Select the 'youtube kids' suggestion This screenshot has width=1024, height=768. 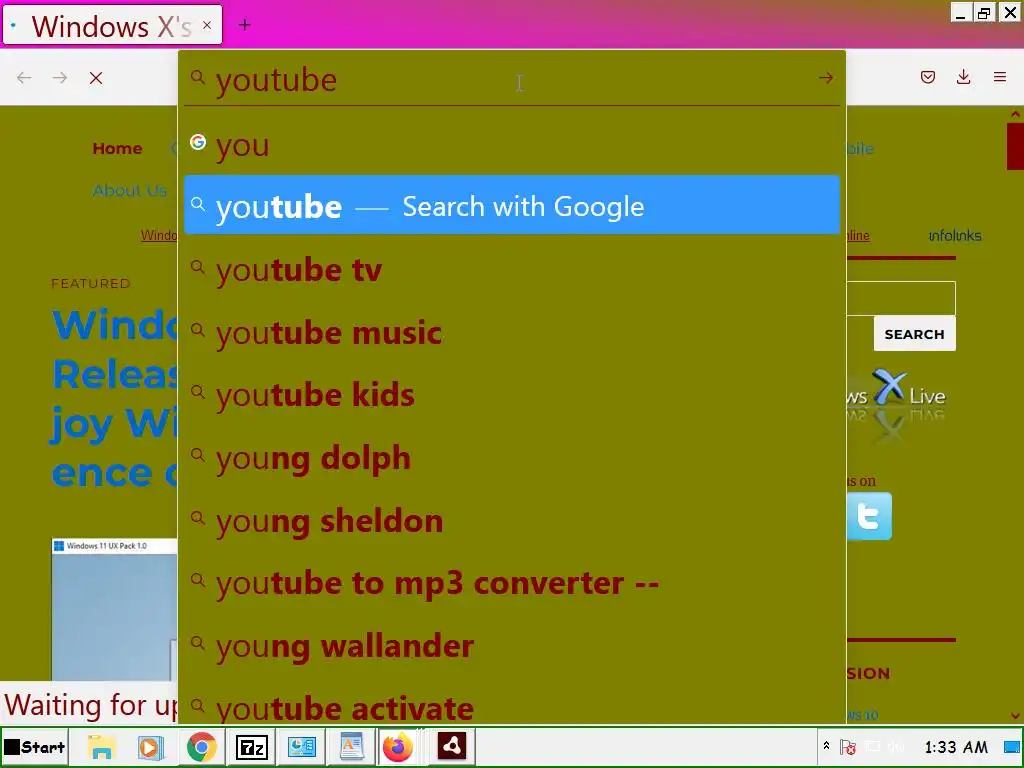pyautogui.click(x=512, y=394)
